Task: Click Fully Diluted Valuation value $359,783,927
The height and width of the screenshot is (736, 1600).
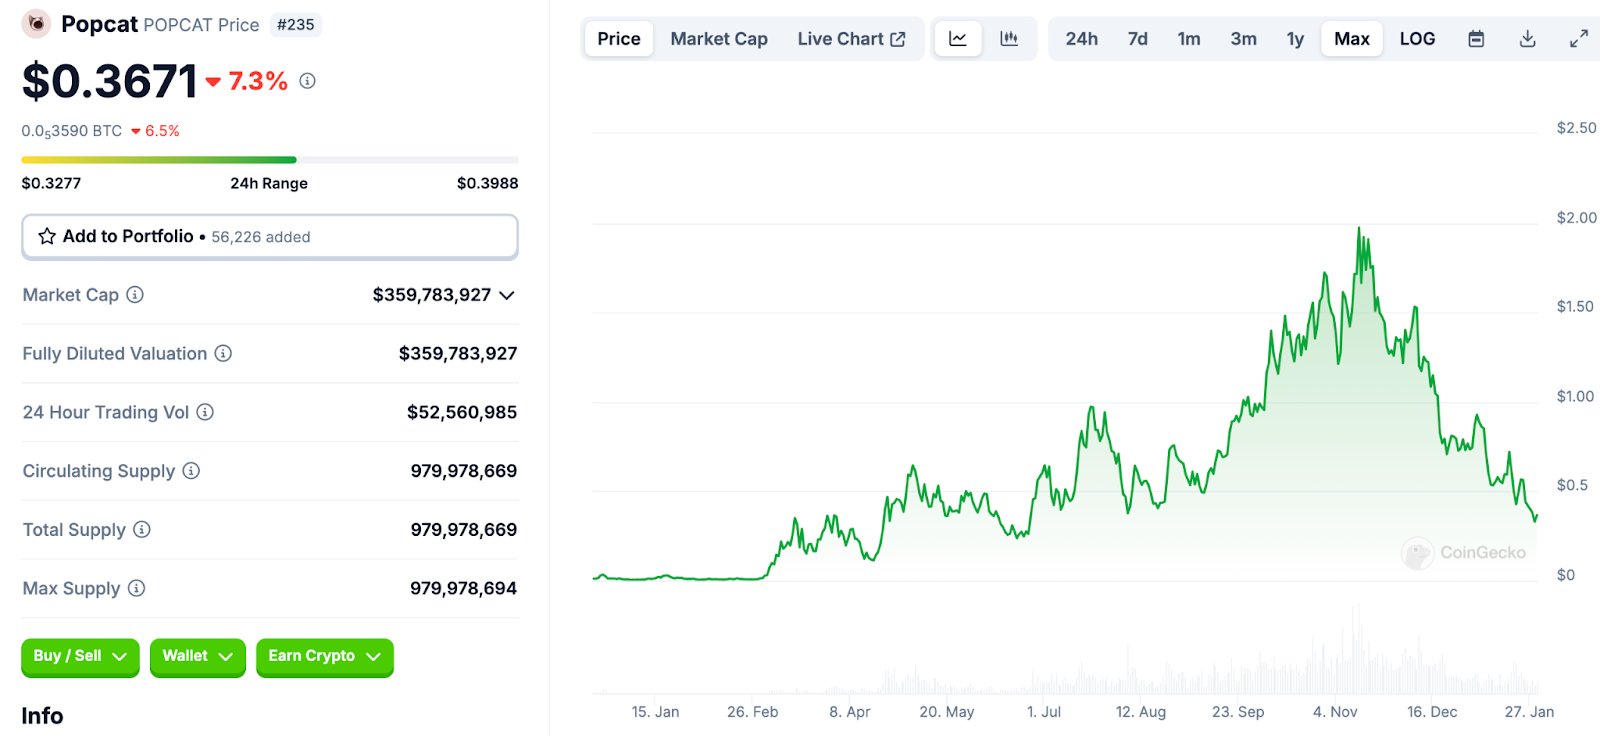Action: point(458,353)
